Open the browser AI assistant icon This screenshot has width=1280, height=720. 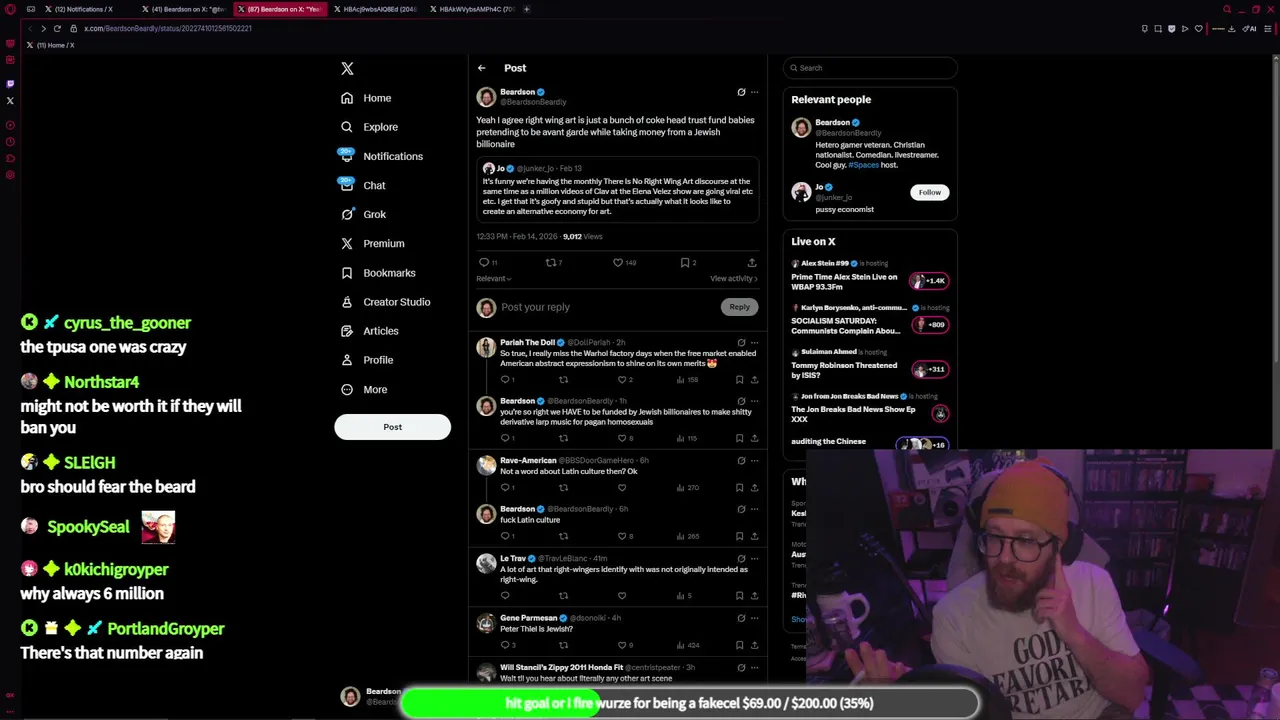pos(1250,28)
